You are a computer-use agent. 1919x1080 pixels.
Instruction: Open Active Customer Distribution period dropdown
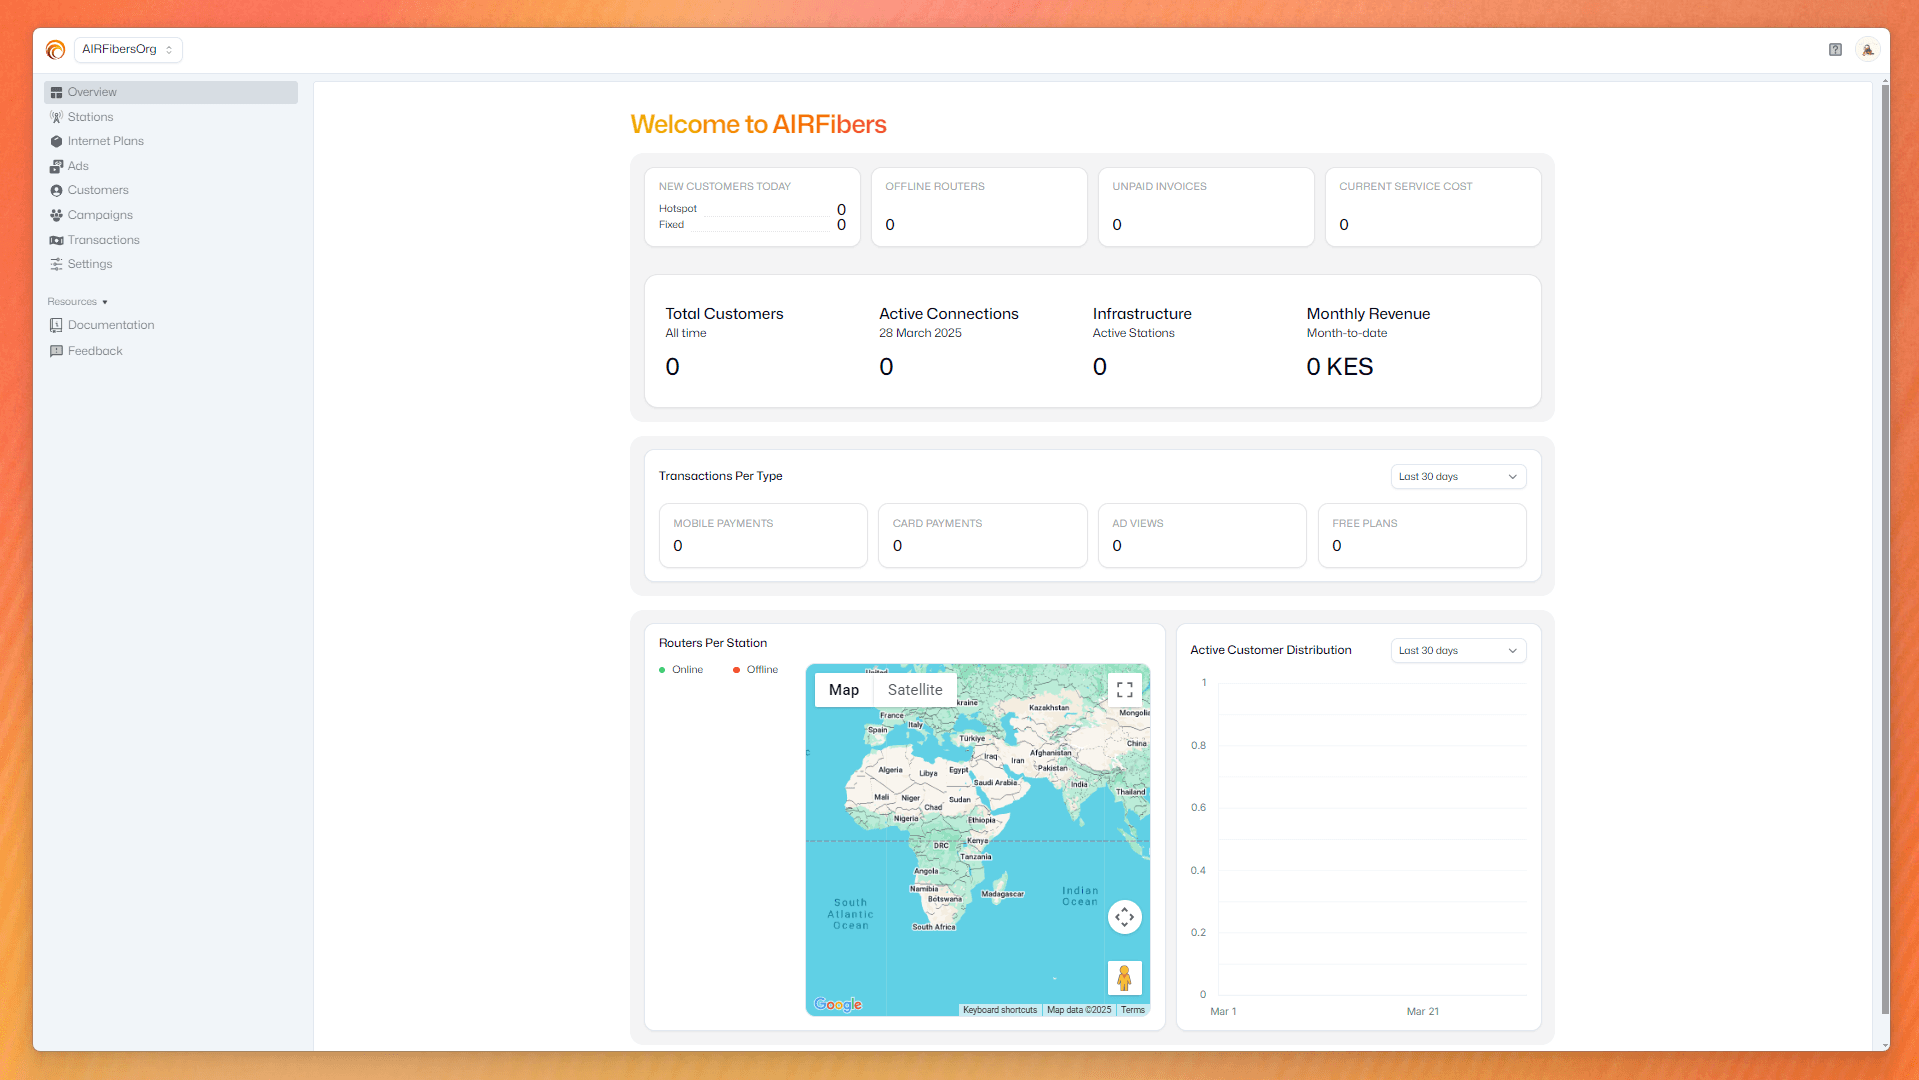click(x=1457, y=651)
